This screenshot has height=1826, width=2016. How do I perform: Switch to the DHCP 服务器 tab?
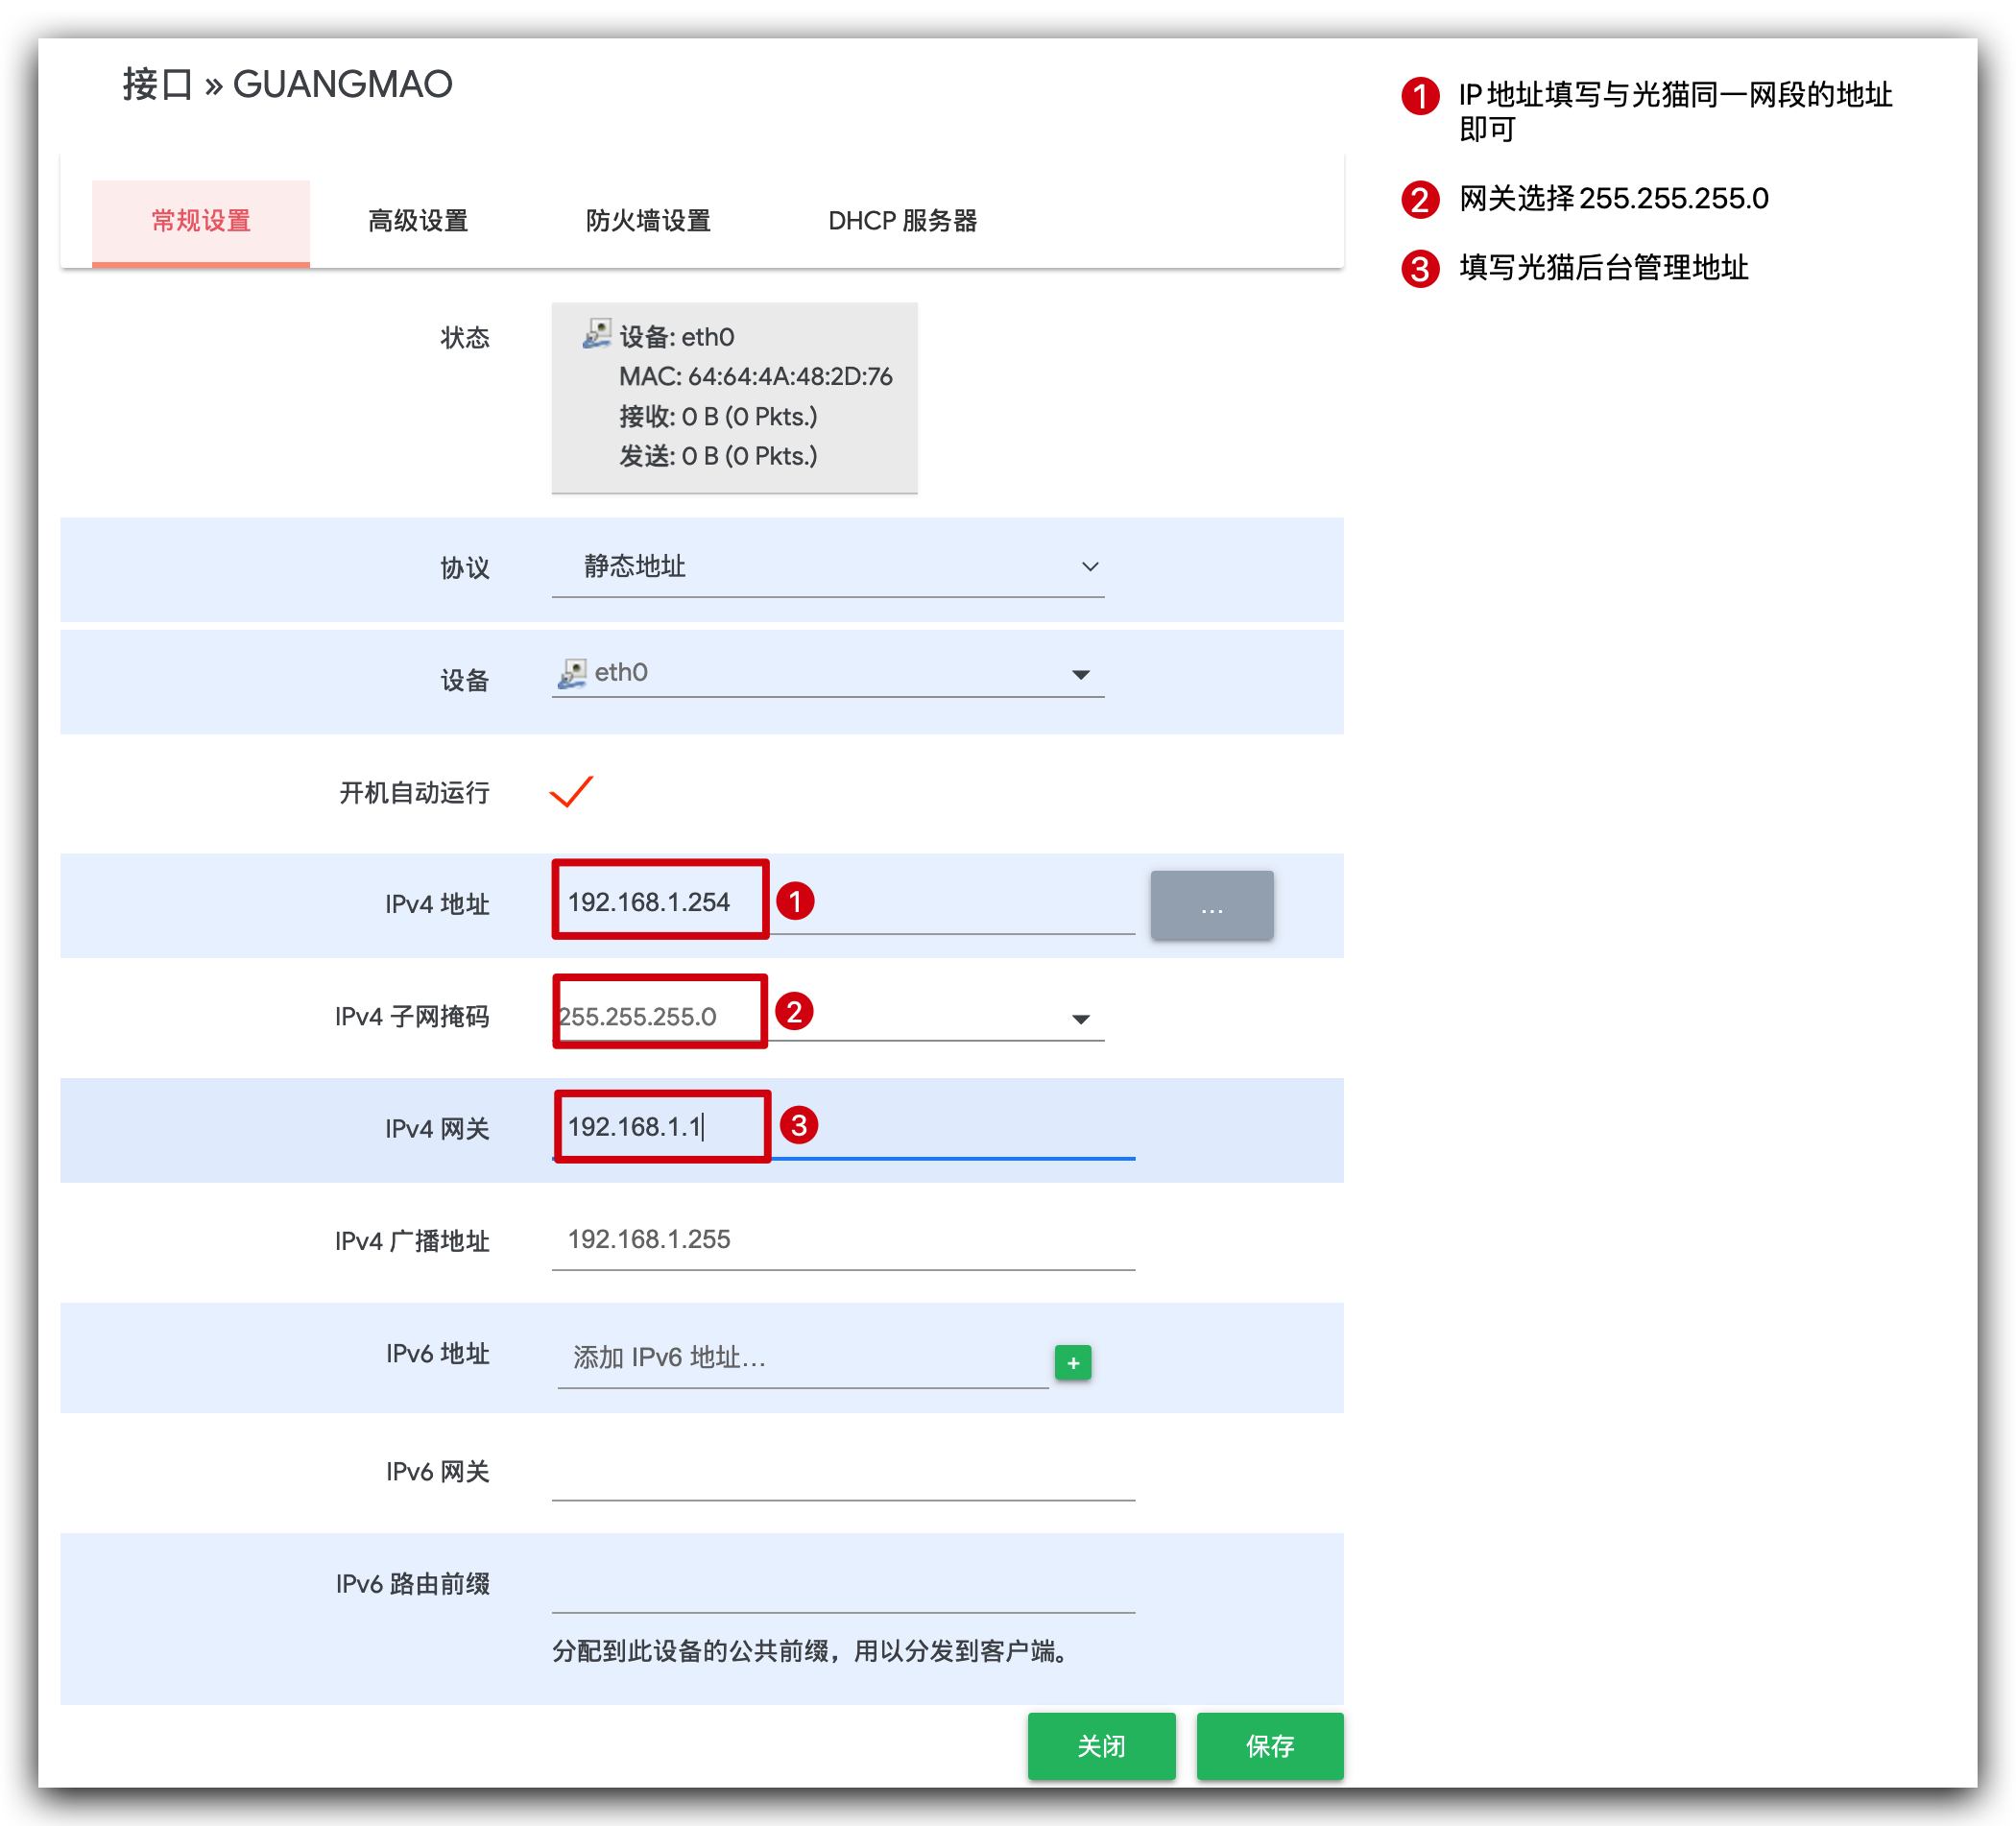coord(902,221)
